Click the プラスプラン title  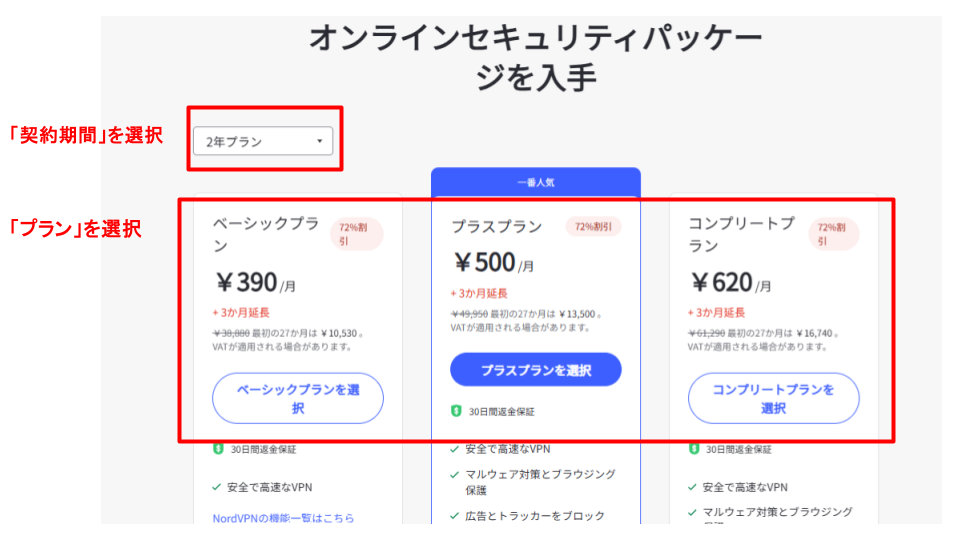(x=497, y=227)
